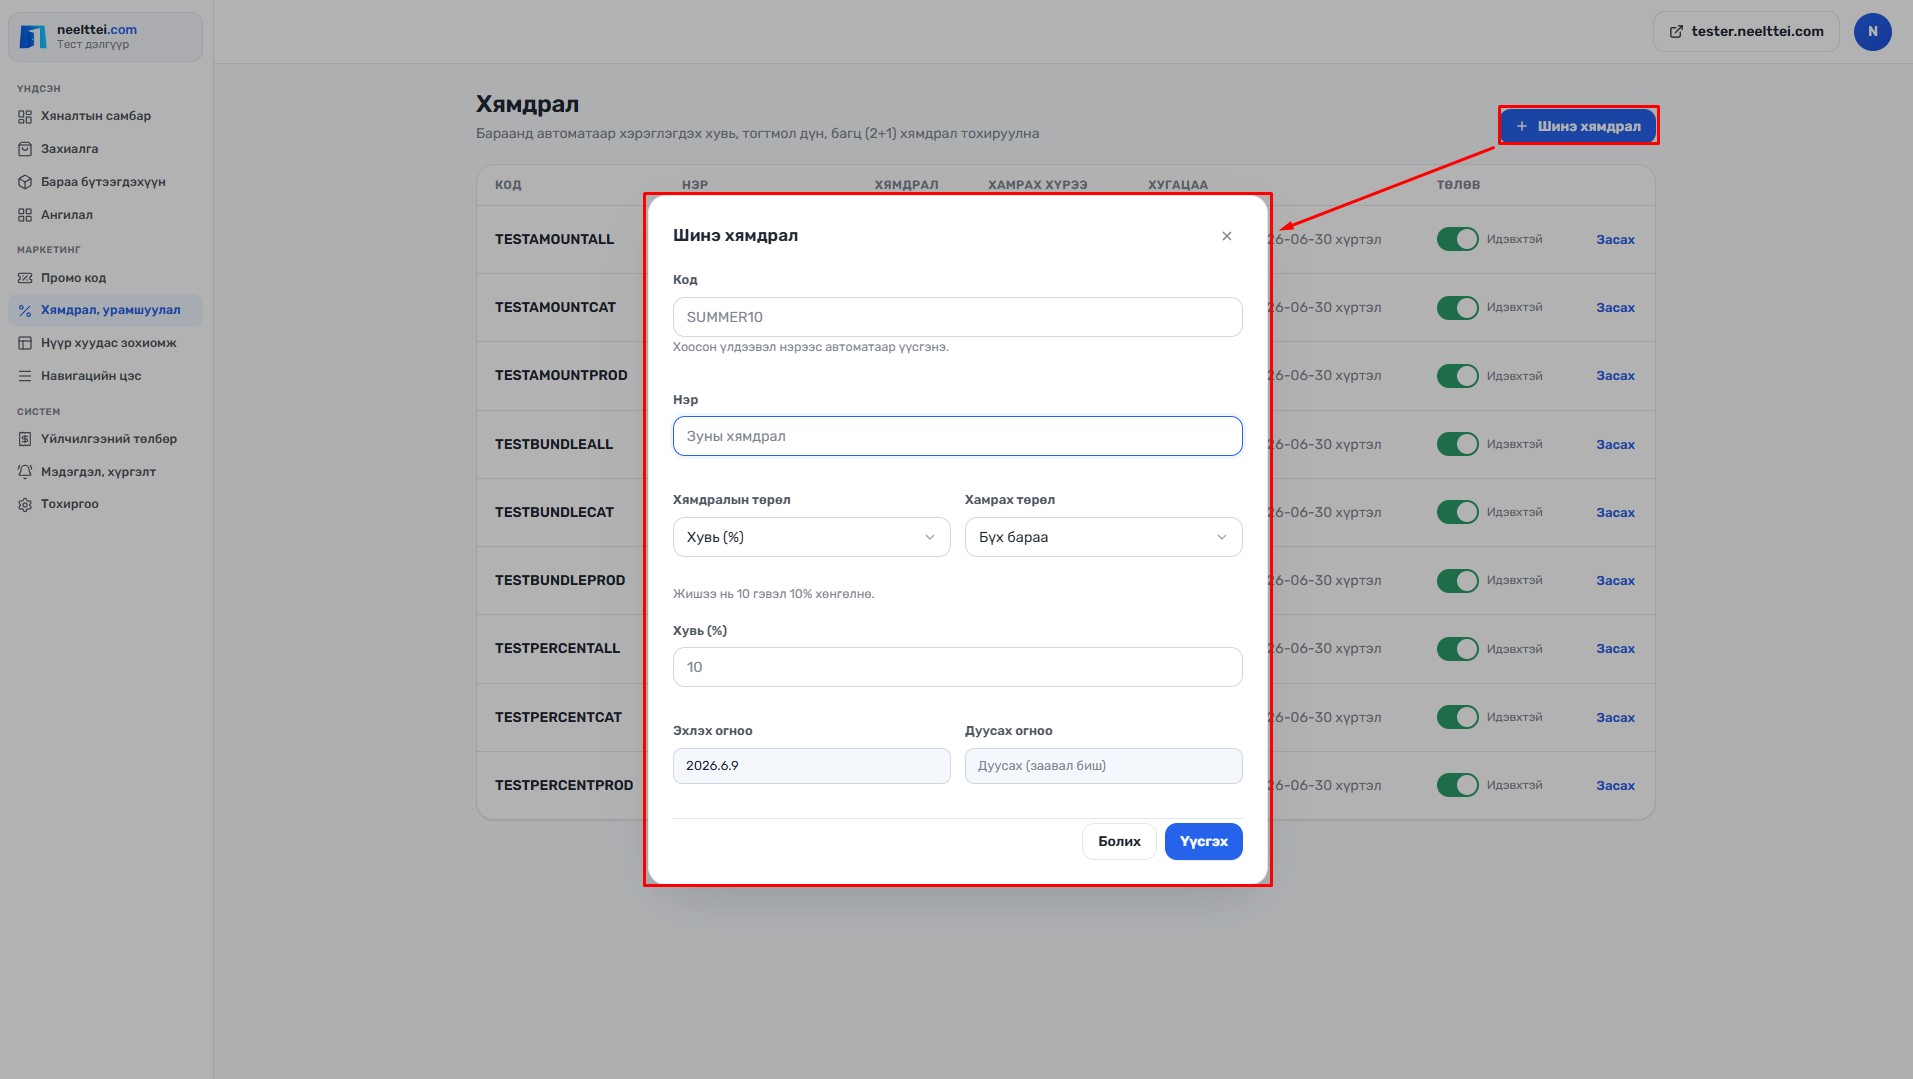Click the Нэр input field
The image size is (1913, 1079).
[957, 436]
